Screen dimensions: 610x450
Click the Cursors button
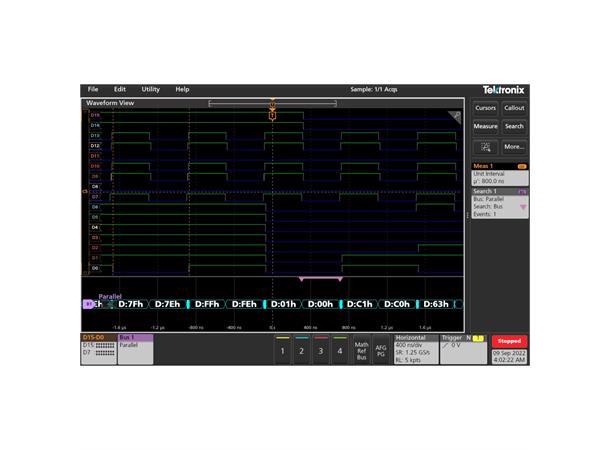tap(486, 108)
